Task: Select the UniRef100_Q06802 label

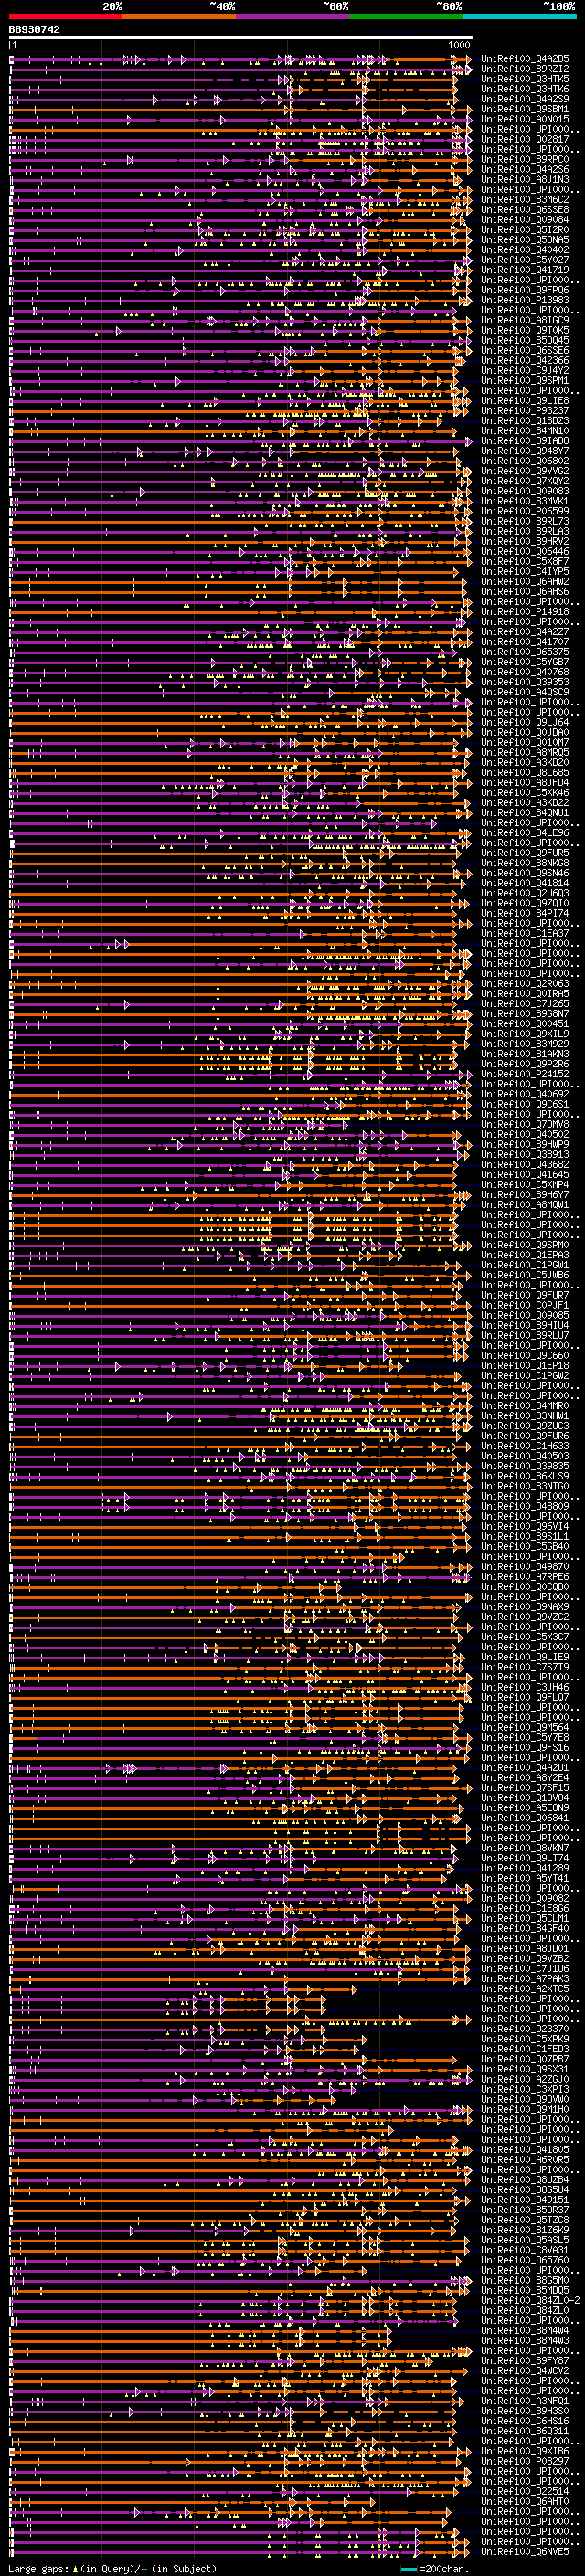Action: tap(525, 461)
